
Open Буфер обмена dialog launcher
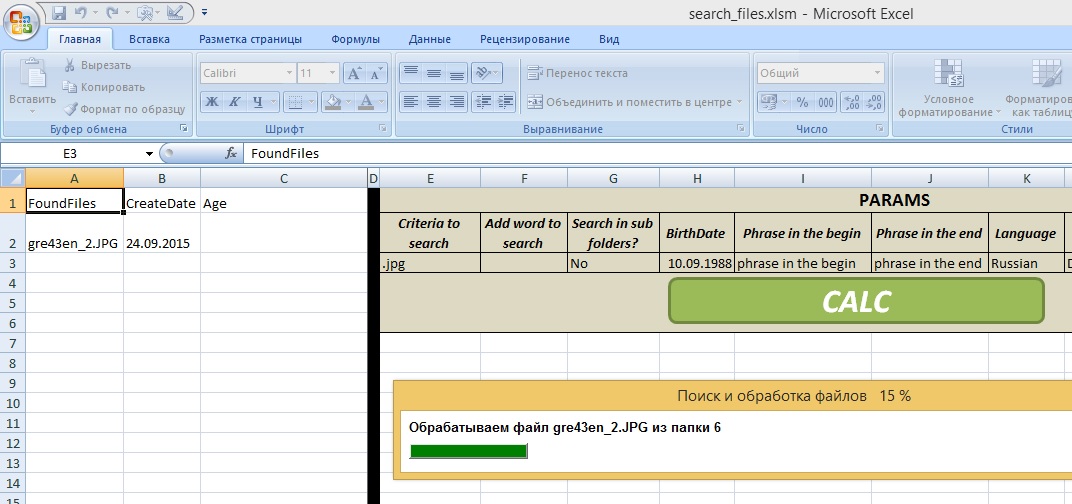[x=183, y=129]
